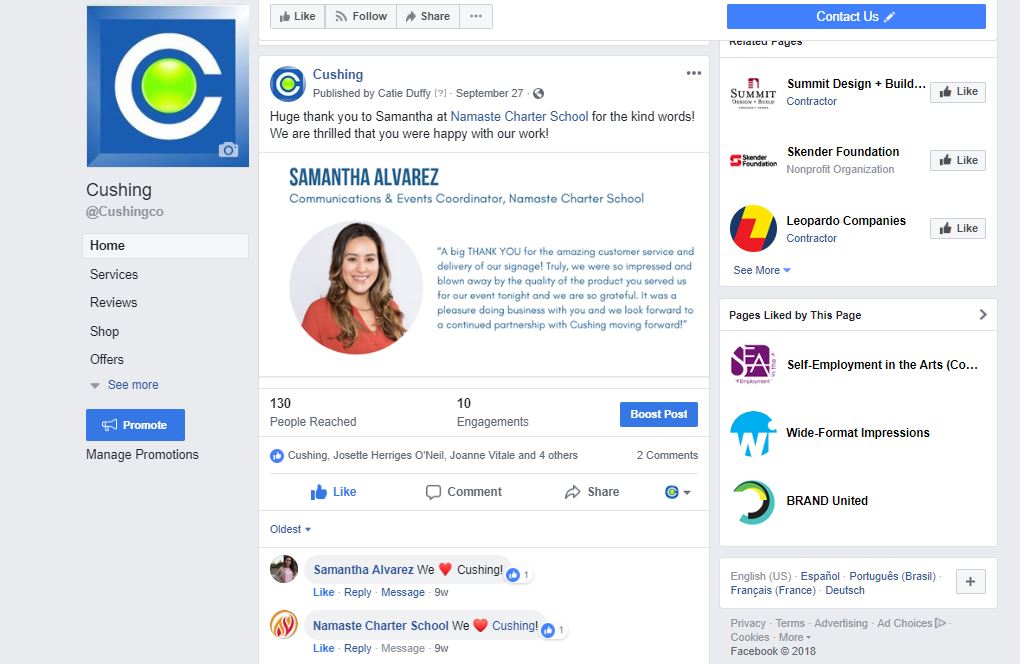
Task: Click Message under Samantha Alvarez's comment
Action: (x=403, y=592)
